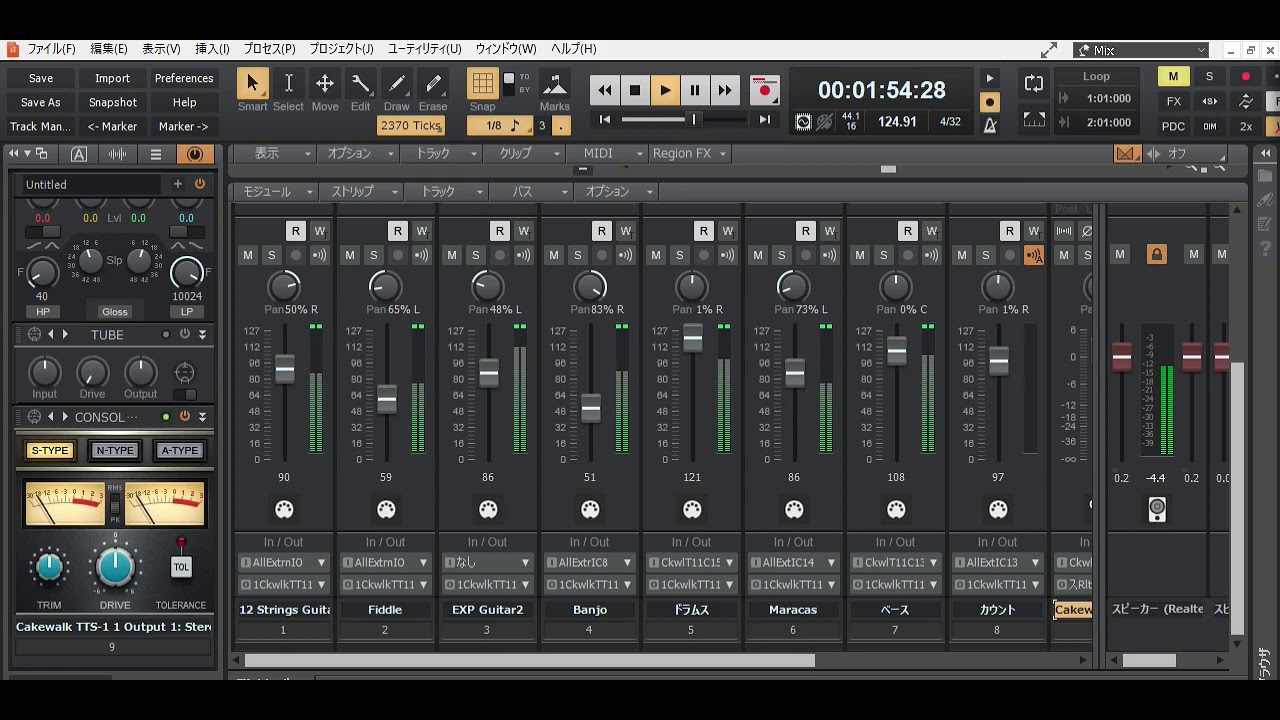
Task: Click the DRIVE knob in the console emulator
Action: [115, 567]
